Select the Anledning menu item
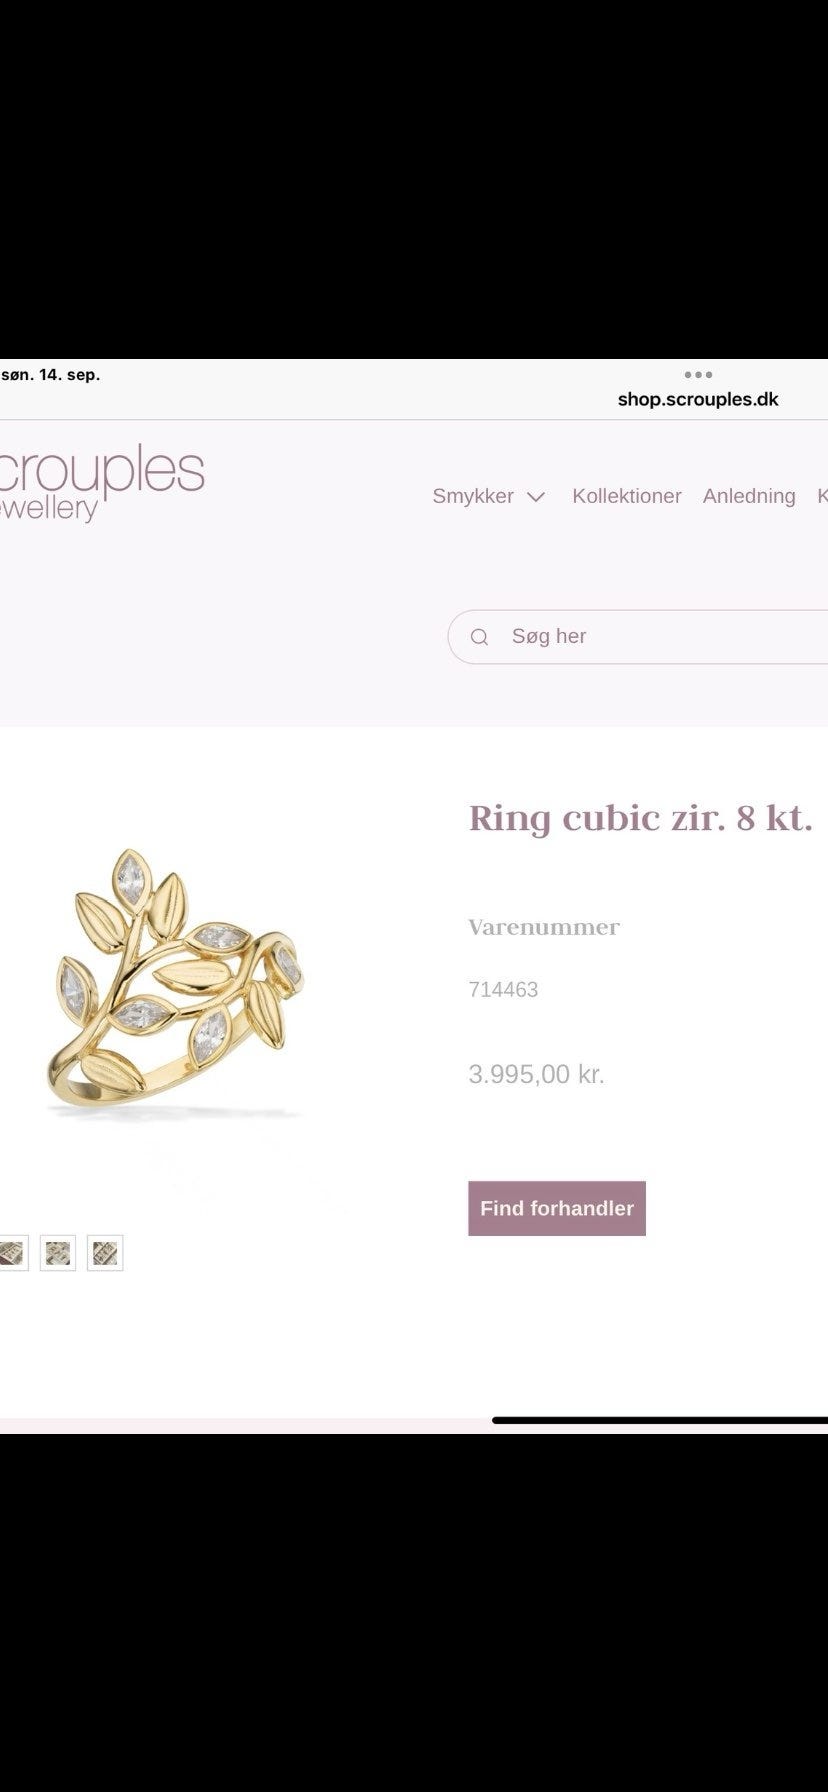Viewport: 828px width, 1792px height. pos(749,496)
